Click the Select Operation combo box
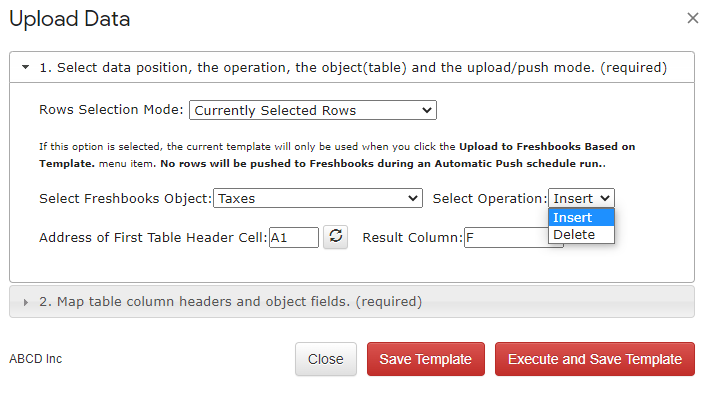 [581, 198]
